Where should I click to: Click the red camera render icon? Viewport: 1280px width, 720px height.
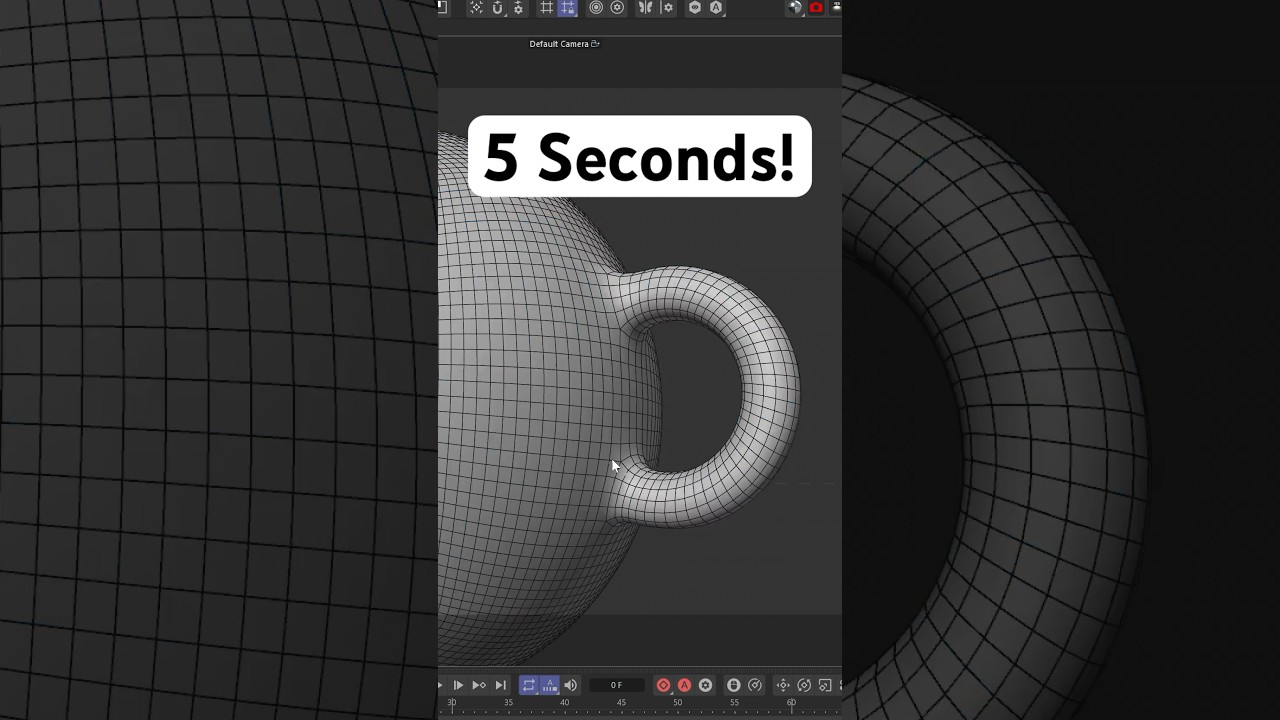click(816, 8)
